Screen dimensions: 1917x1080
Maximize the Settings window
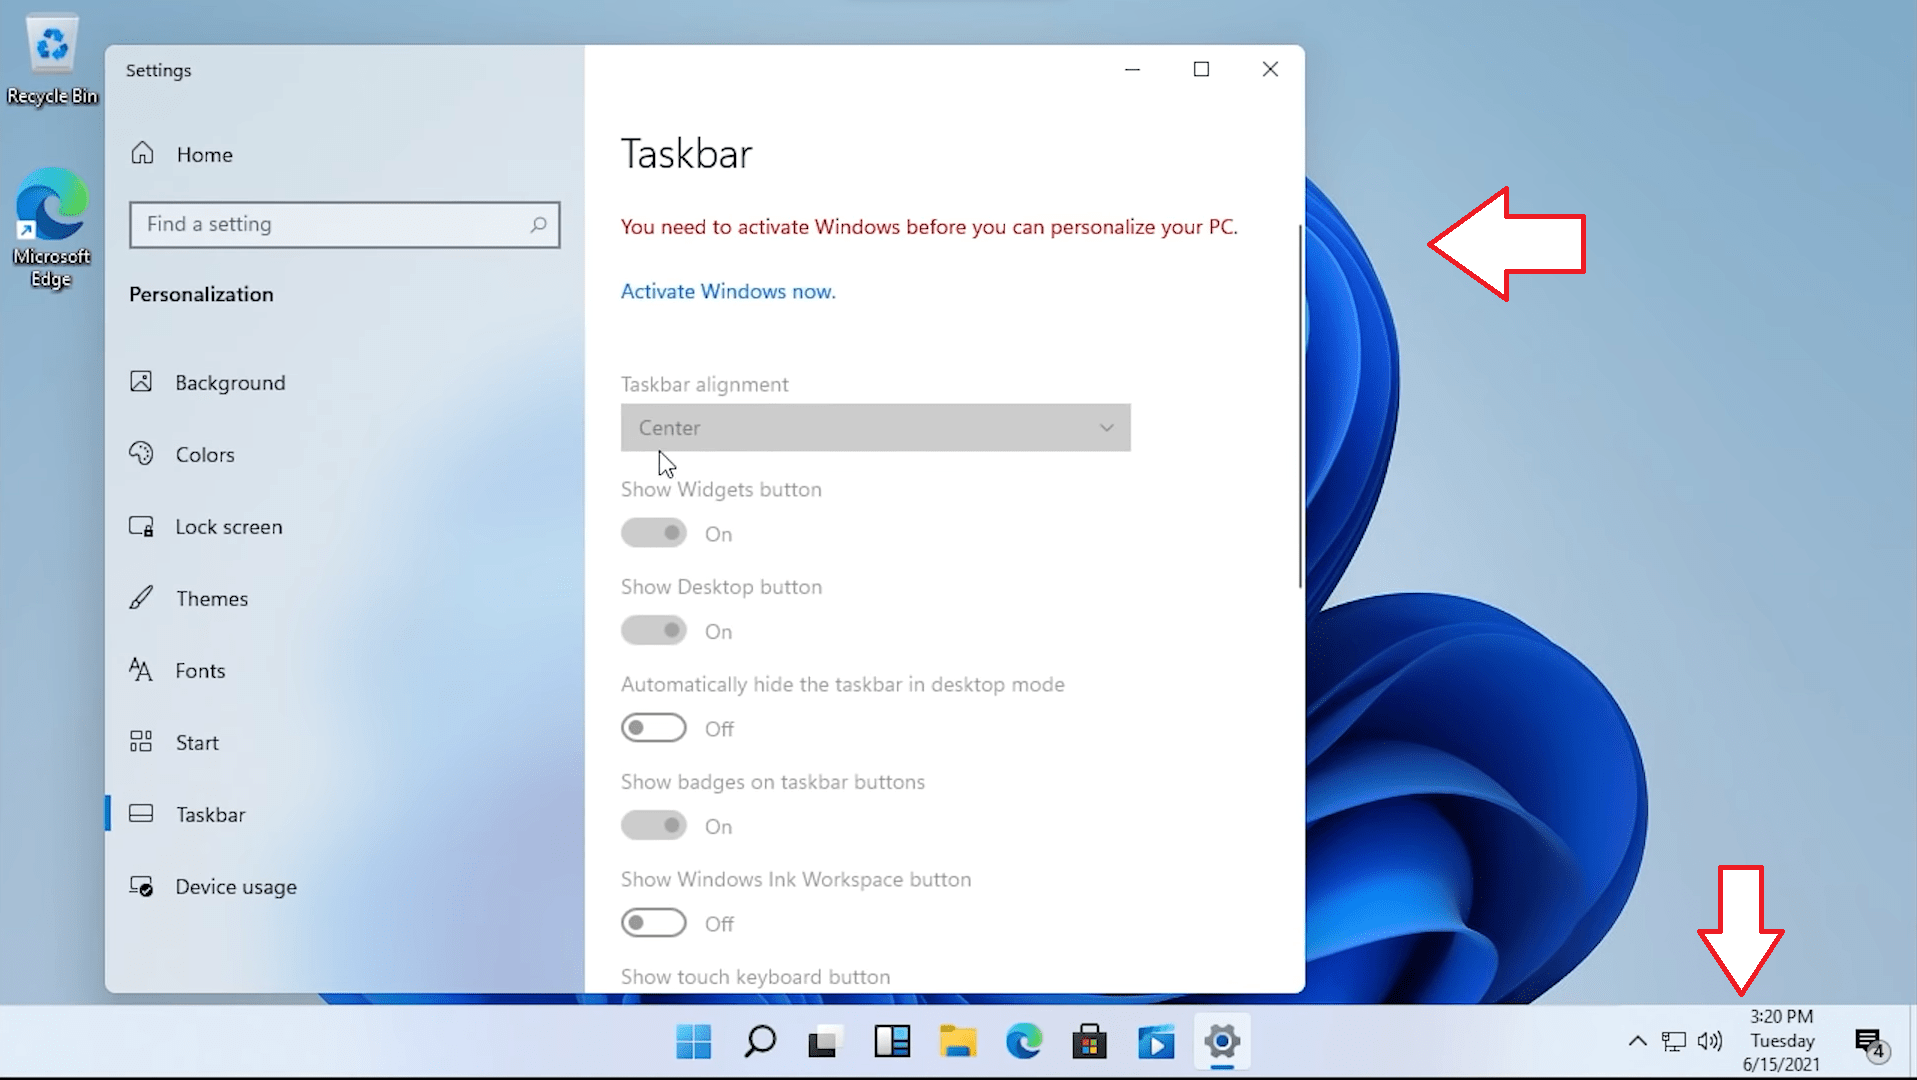point(1201,69)
